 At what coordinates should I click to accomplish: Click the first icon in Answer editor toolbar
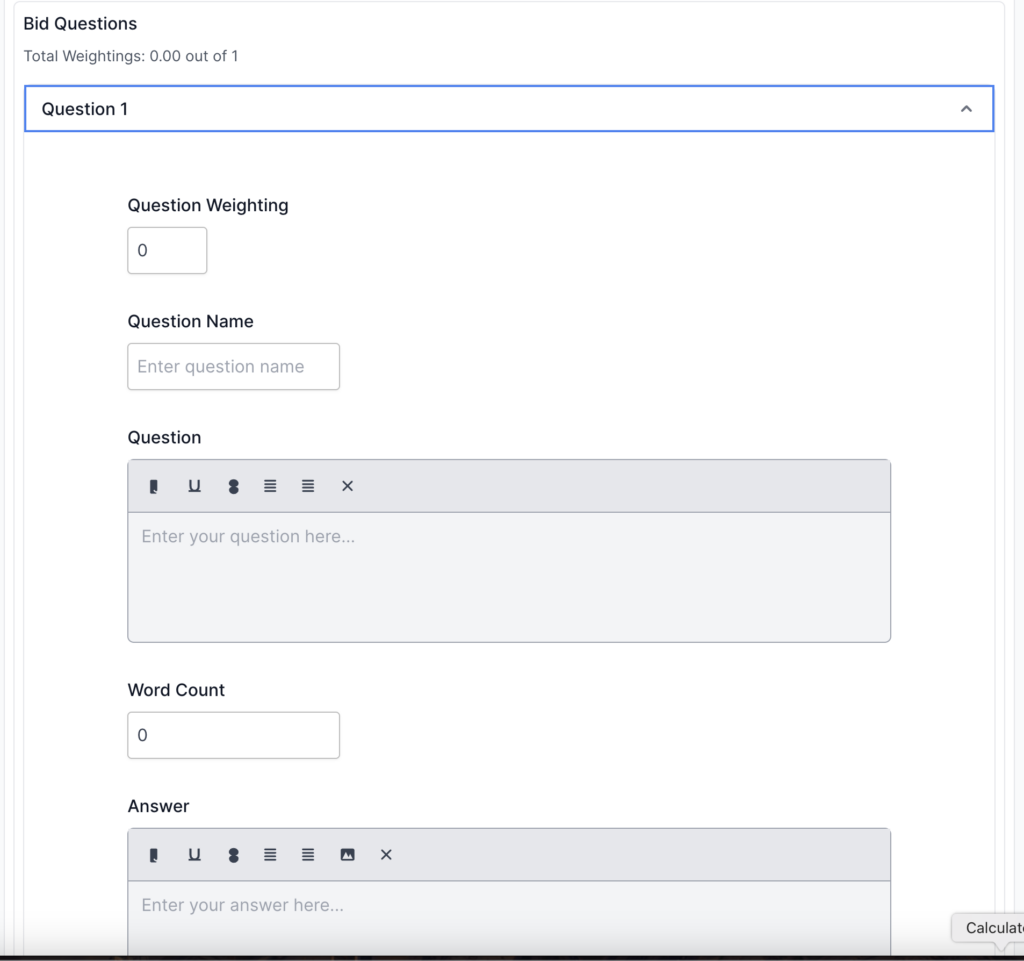click(x=154, y=855)
